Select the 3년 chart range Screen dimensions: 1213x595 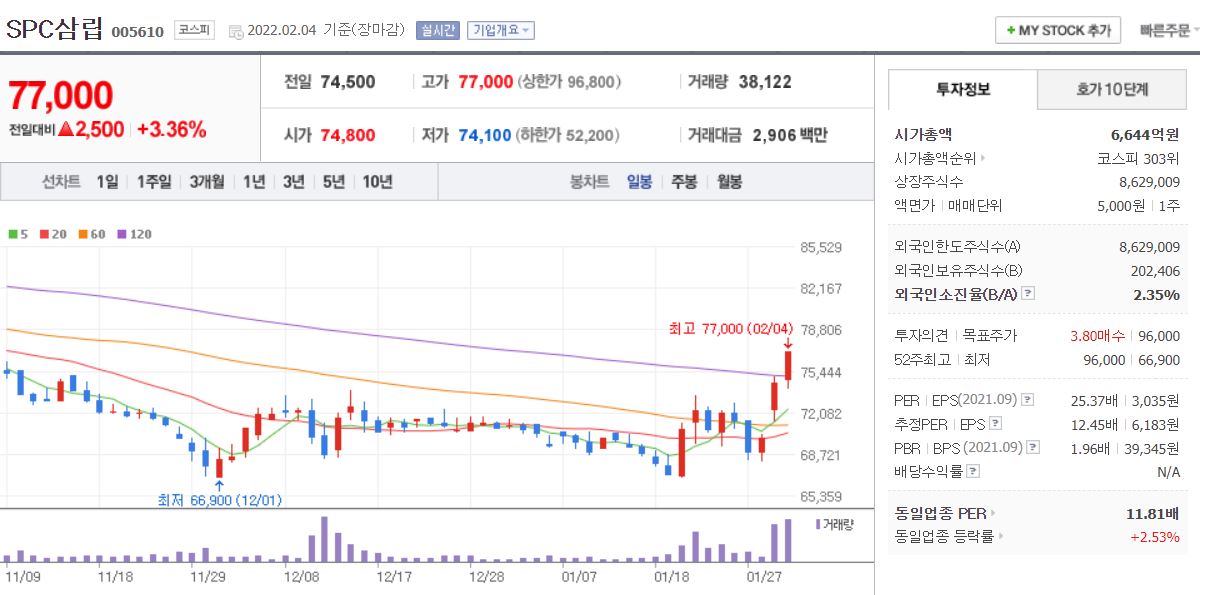294,182
